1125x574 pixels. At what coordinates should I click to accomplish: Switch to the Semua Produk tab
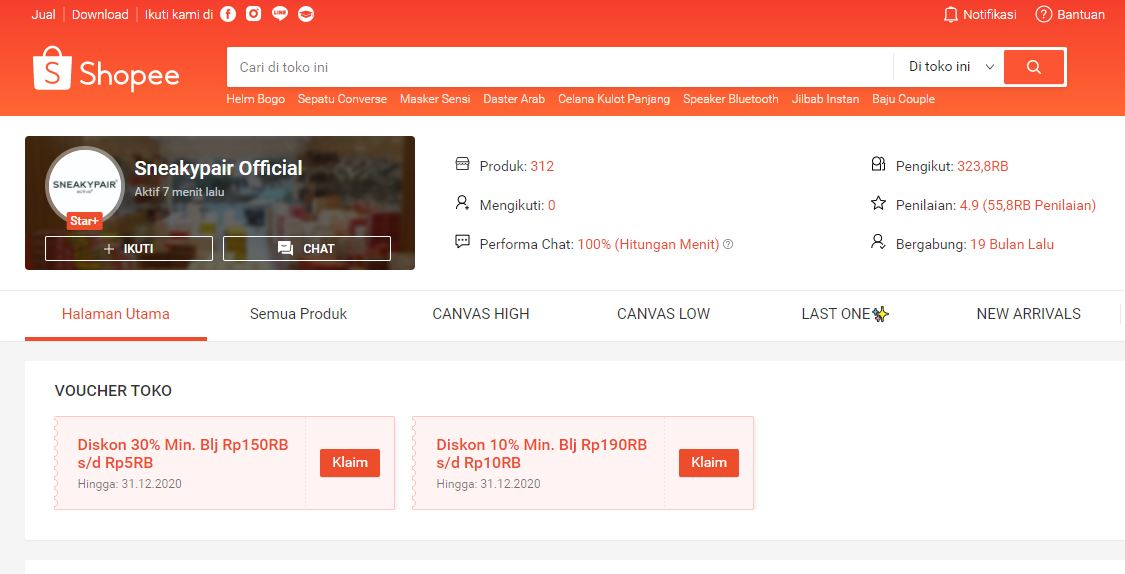pyautogui.click(x=298, y=314)
